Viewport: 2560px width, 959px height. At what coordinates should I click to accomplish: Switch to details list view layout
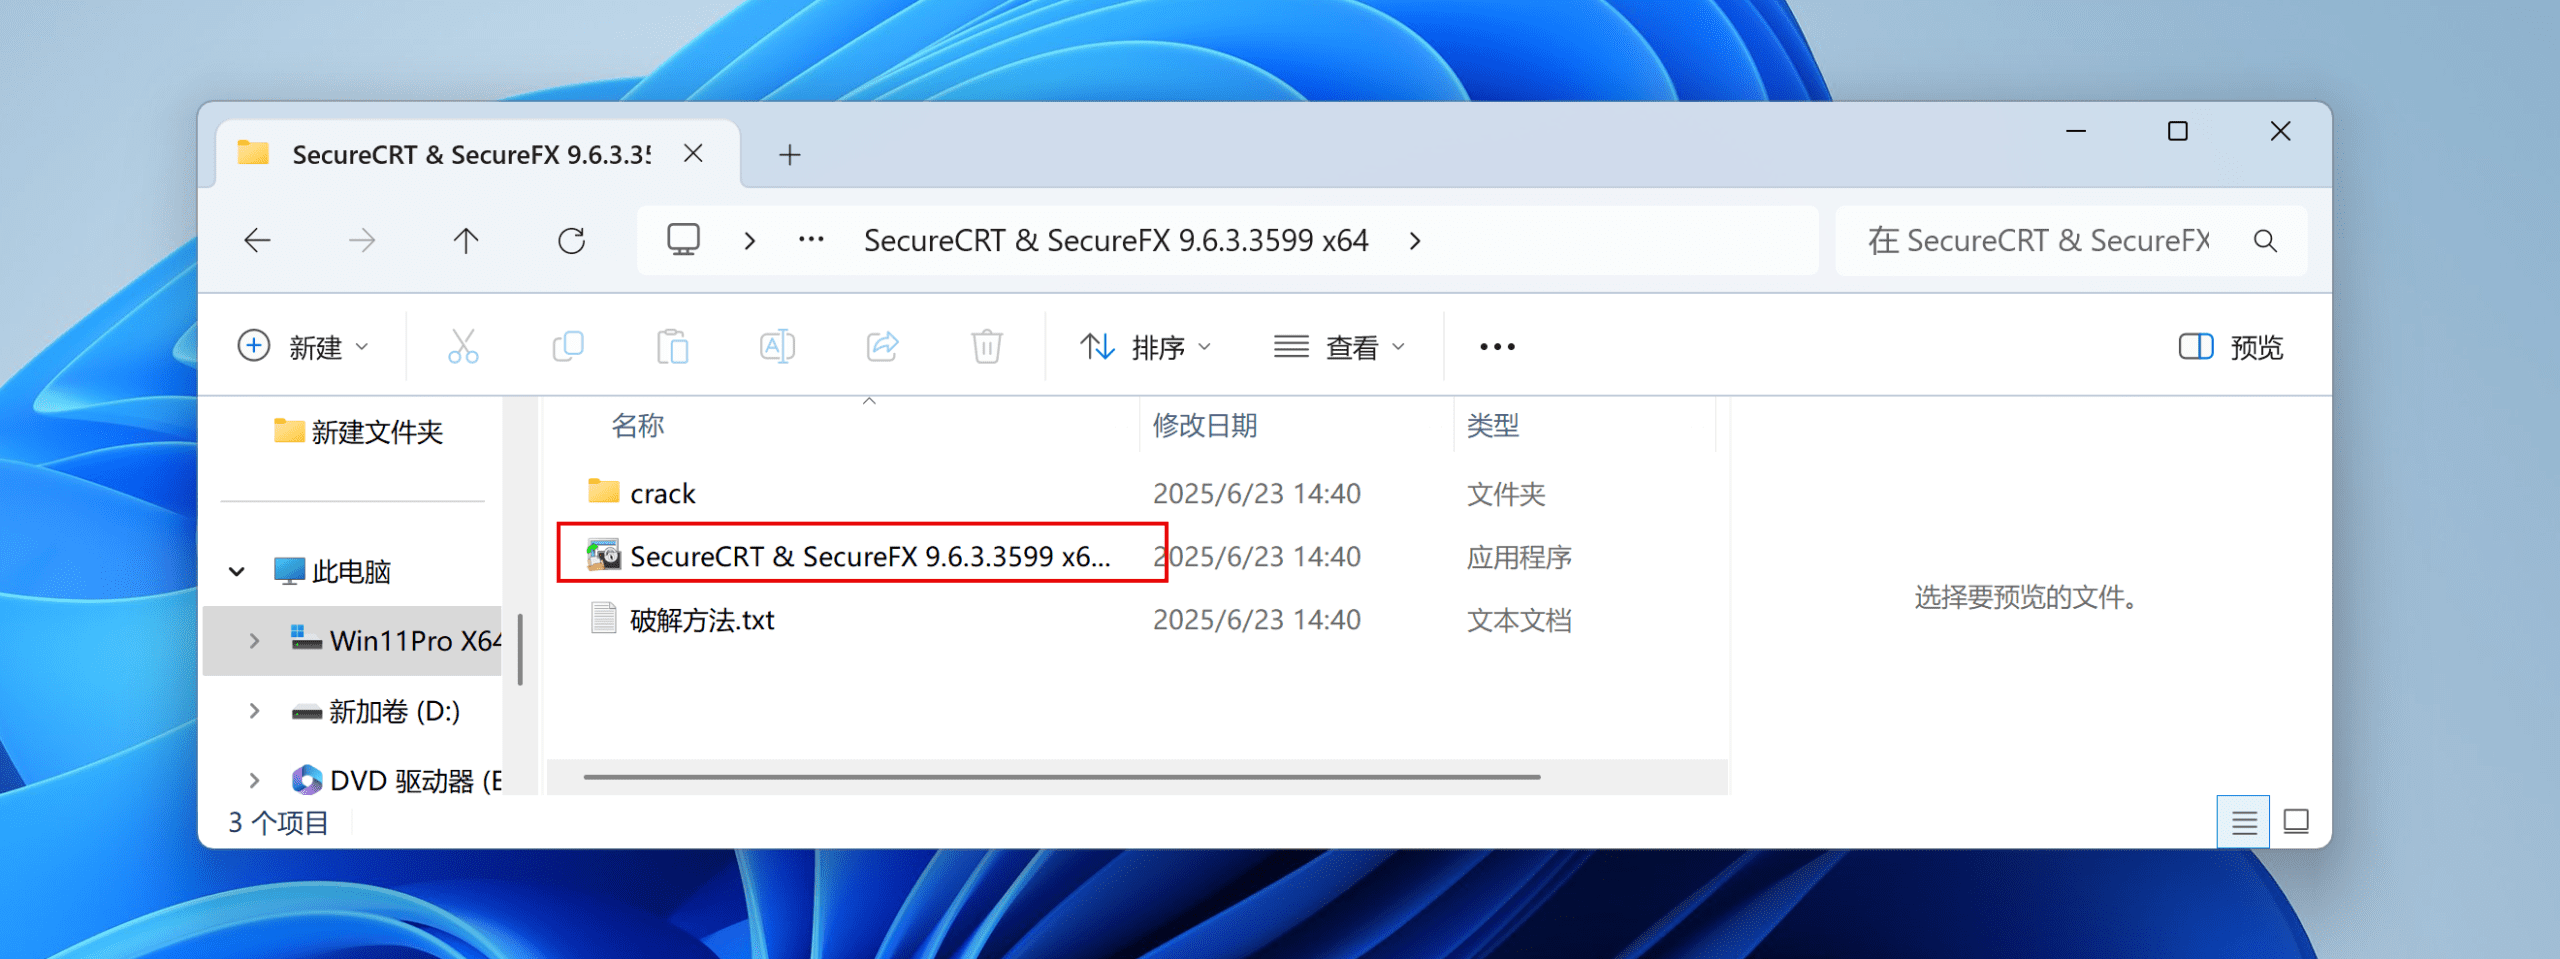tap(2243, 822)
